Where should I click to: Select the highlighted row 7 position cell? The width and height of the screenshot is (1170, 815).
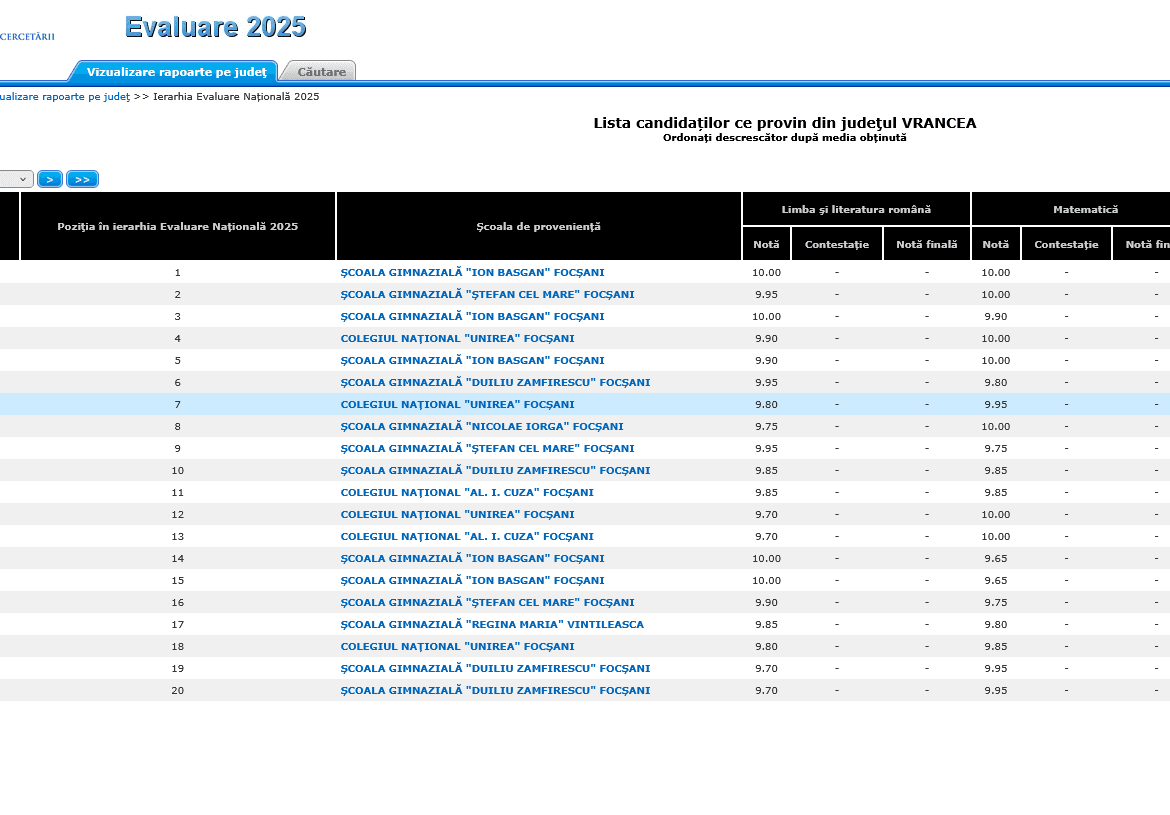pos(177,405)
